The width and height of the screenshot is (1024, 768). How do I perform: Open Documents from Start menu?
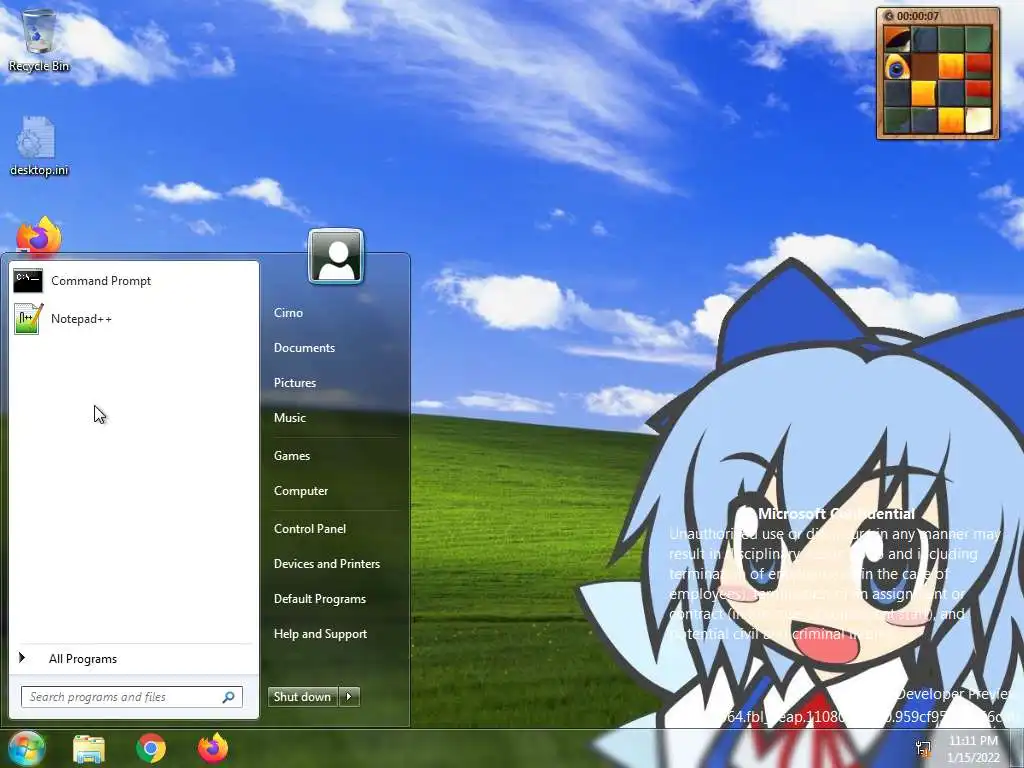[304, 348]
